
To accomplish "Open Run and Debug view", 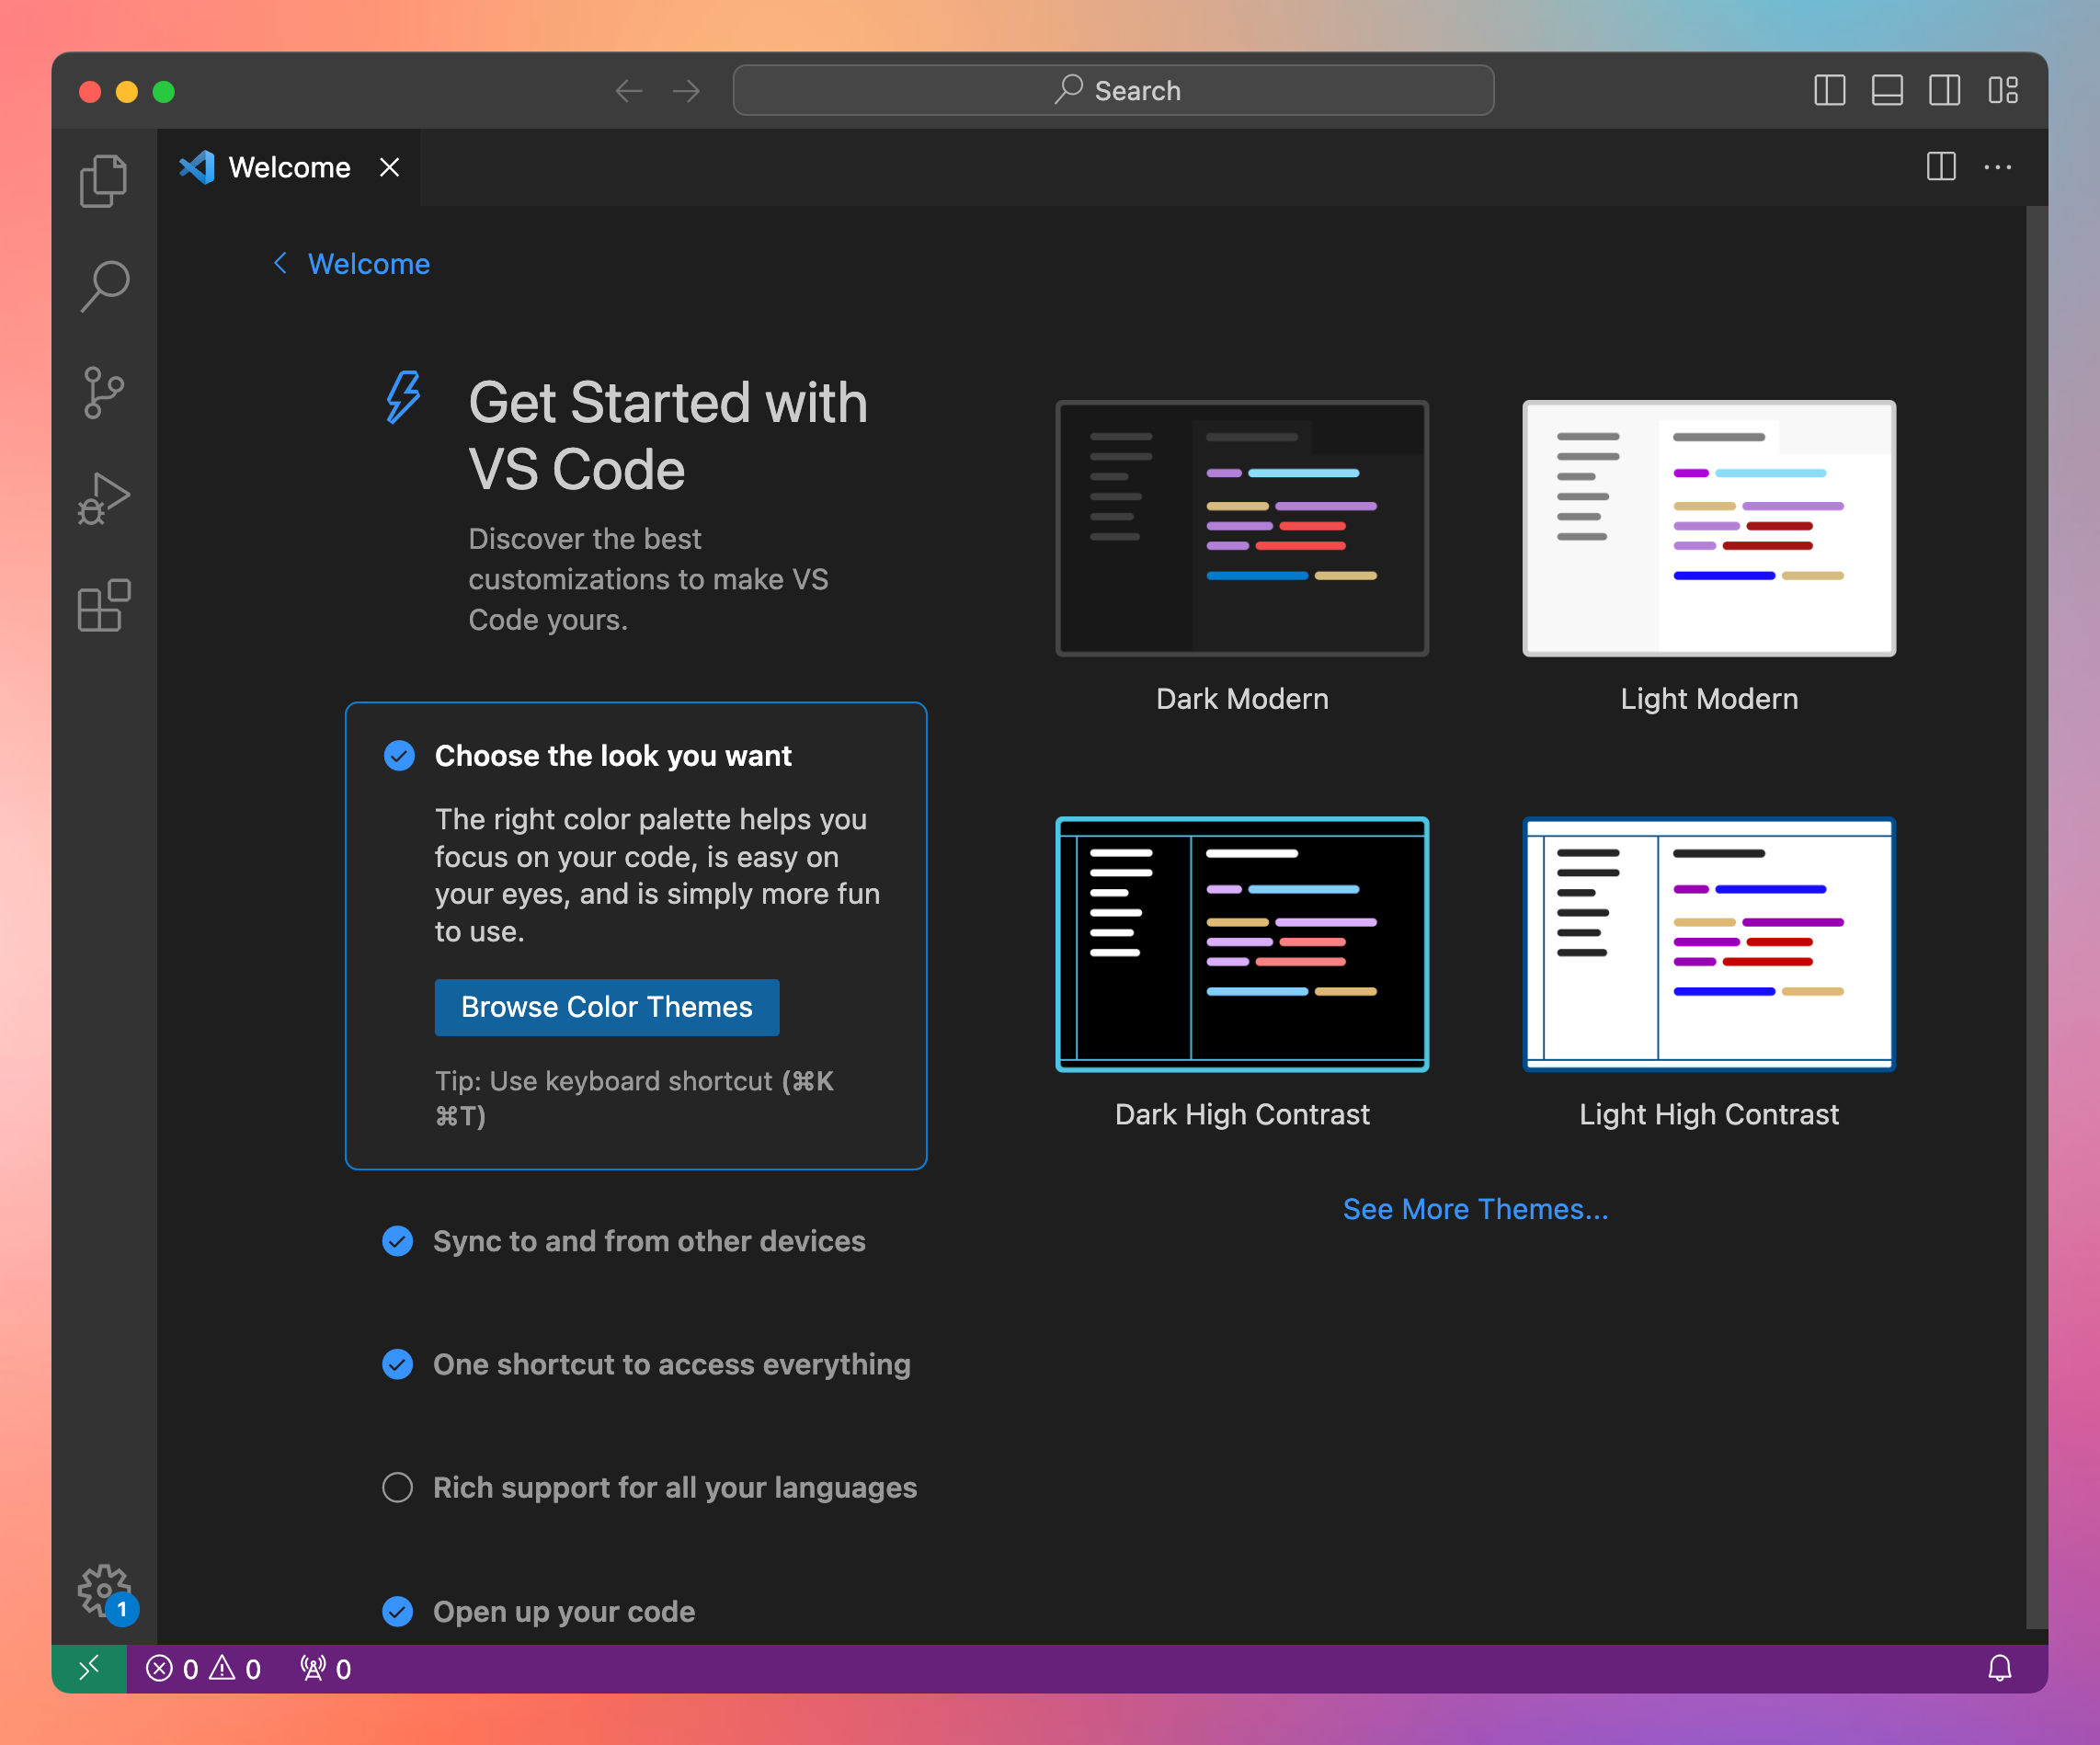I will coord(103,498).
